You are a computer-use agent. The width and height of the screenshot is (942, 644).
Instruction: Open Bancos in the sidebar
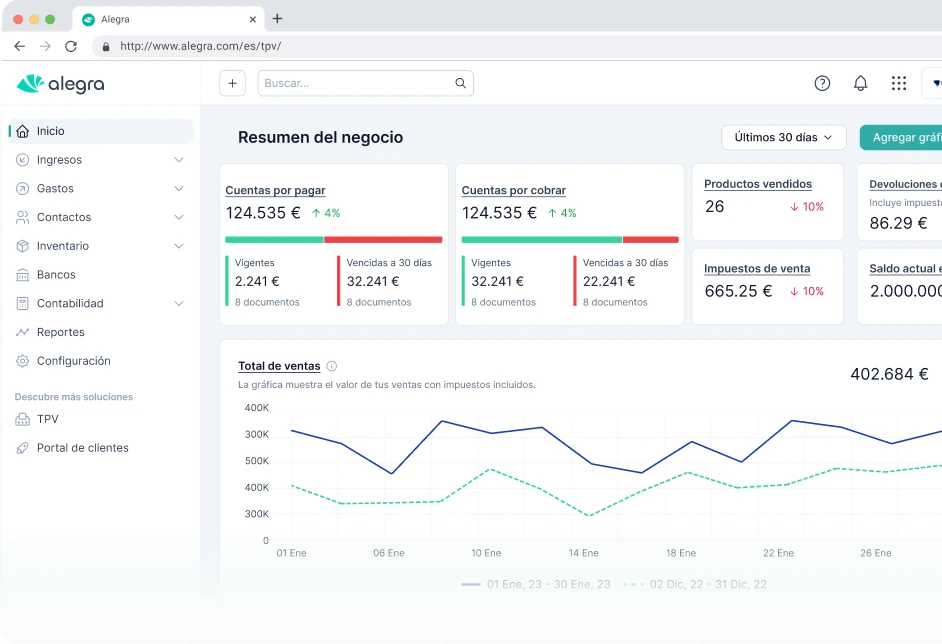[56, 275]
